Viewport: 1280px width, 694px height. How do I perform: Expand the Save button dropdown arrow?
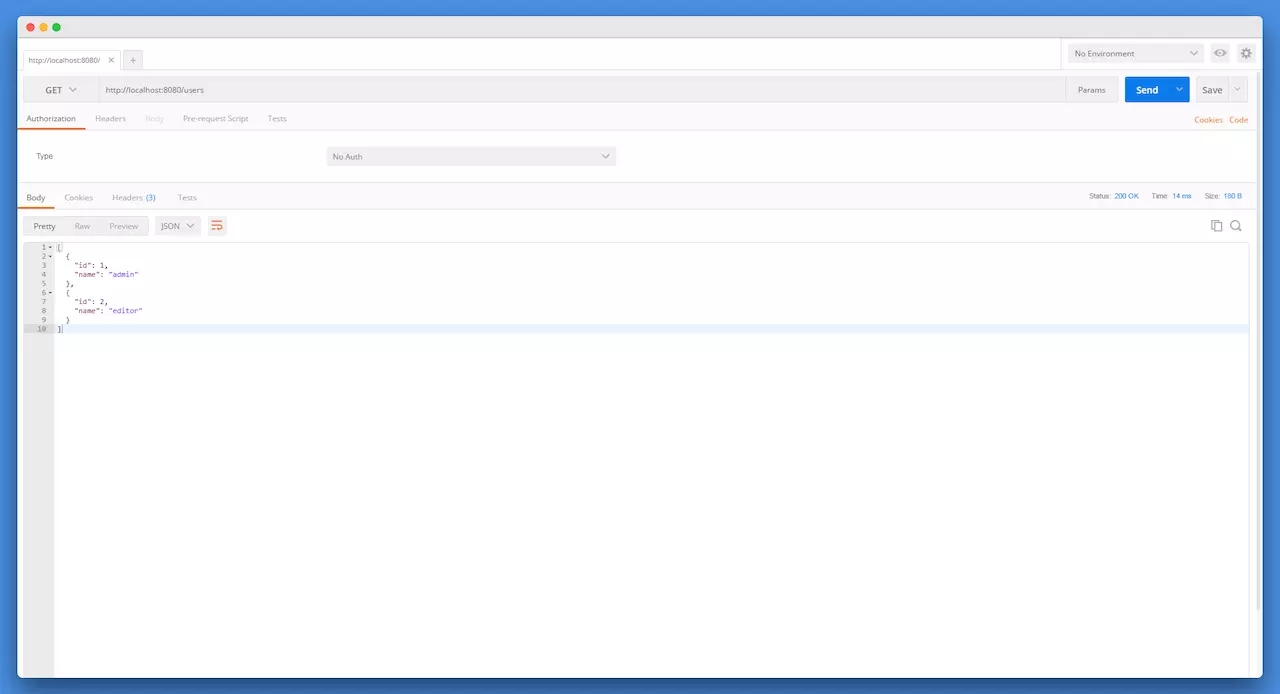click(x=1238, y=90)
